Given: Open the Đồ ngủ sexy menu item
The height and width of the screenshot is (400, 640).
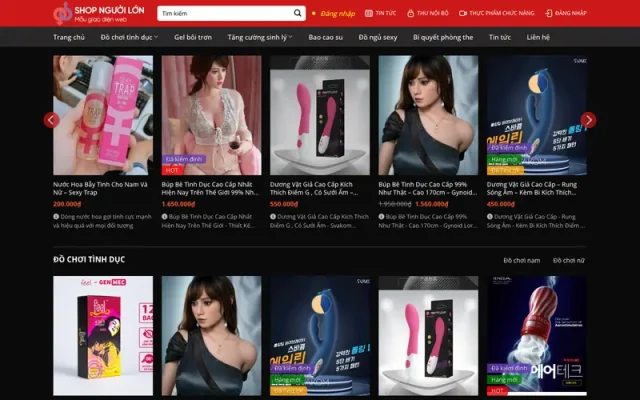Looking at the screenshot, I should (378, 37).
